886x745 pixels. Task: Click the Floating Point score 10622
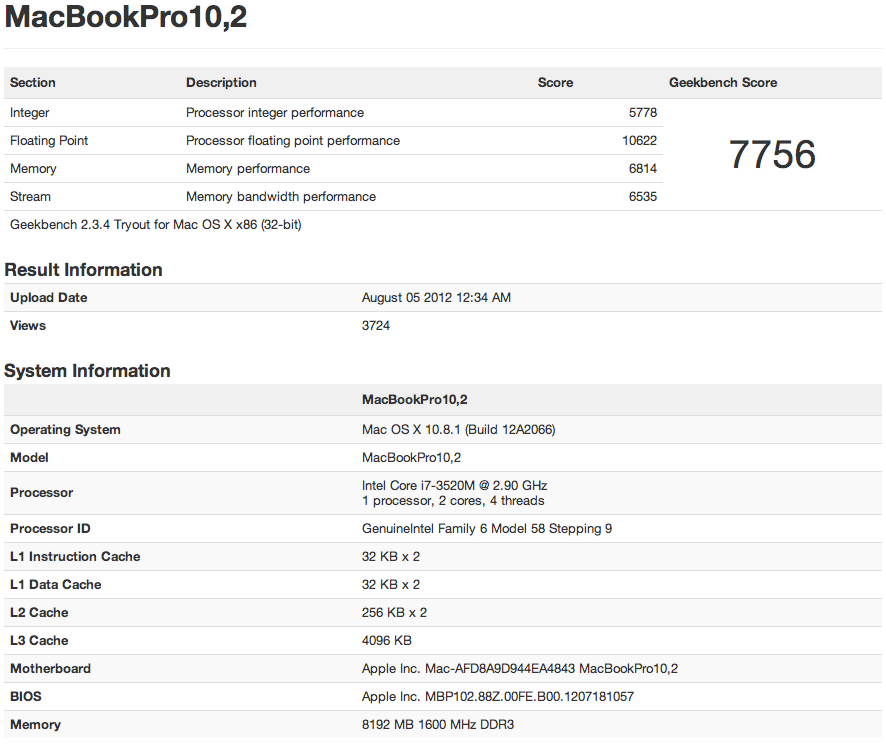coord(639,141)
